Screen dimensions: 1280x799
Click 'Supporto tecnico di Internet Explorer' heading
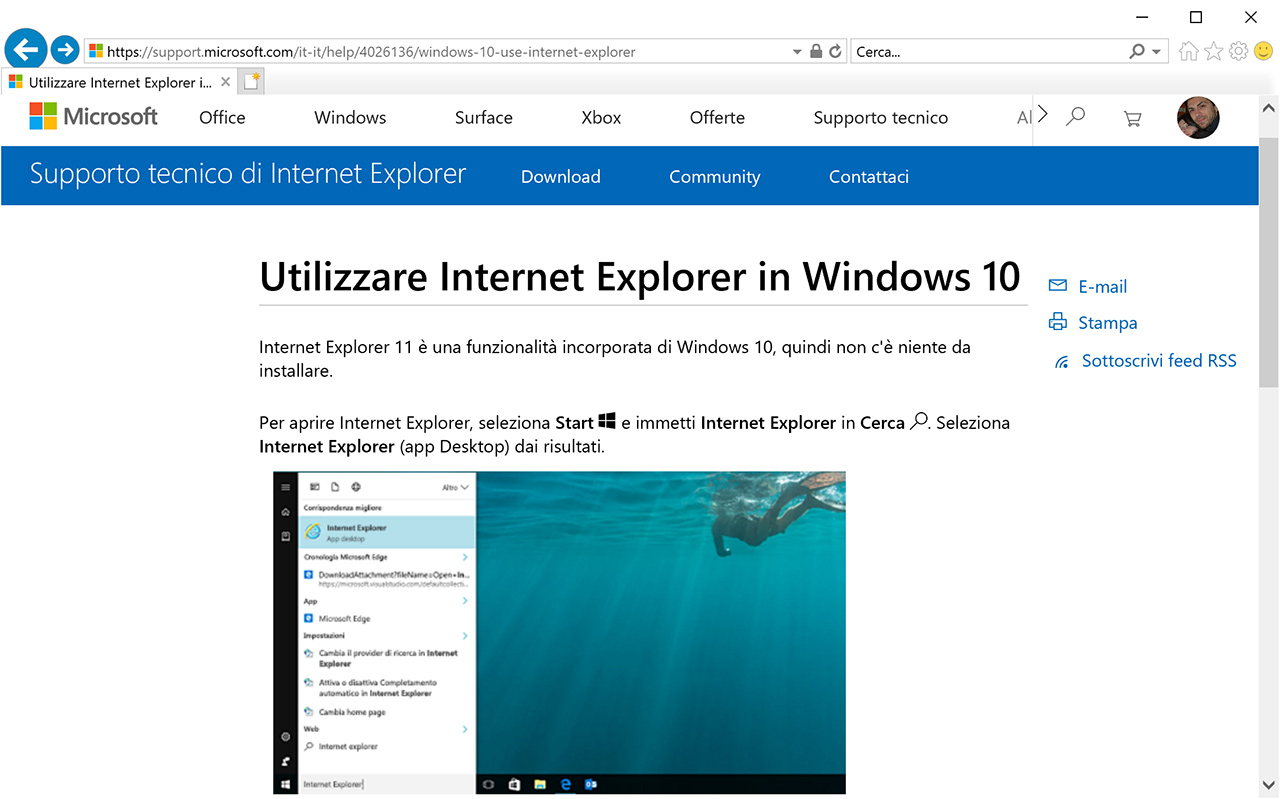click(x=248, y=174)
